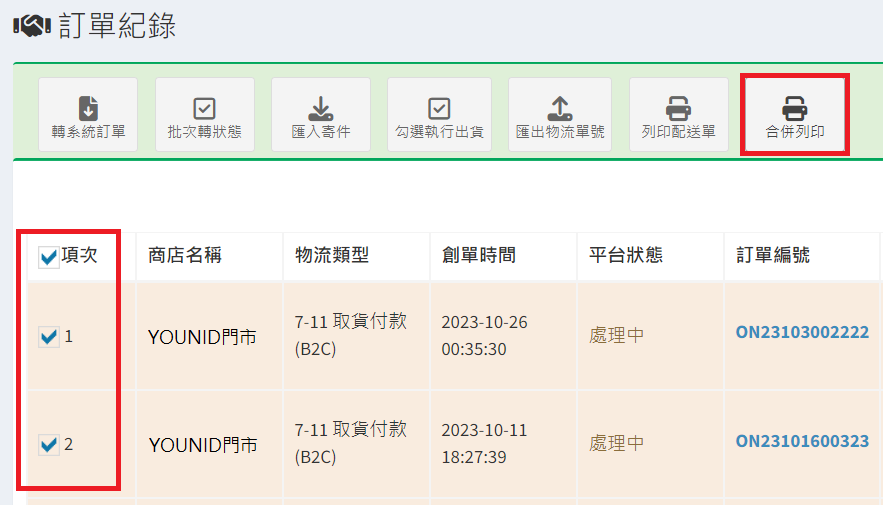The width and height of the screenshot is (883, 505).
Task: Uncheck the checkbox for row 2
Action: pos(48,444)
